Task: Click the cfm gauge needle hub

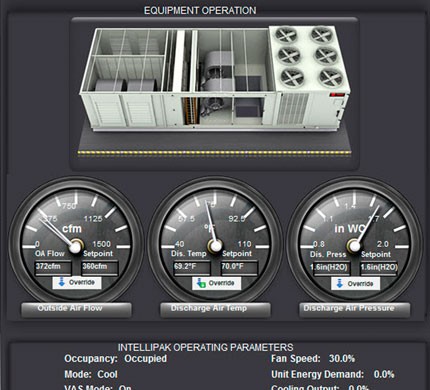Action: tap(76, 247)
